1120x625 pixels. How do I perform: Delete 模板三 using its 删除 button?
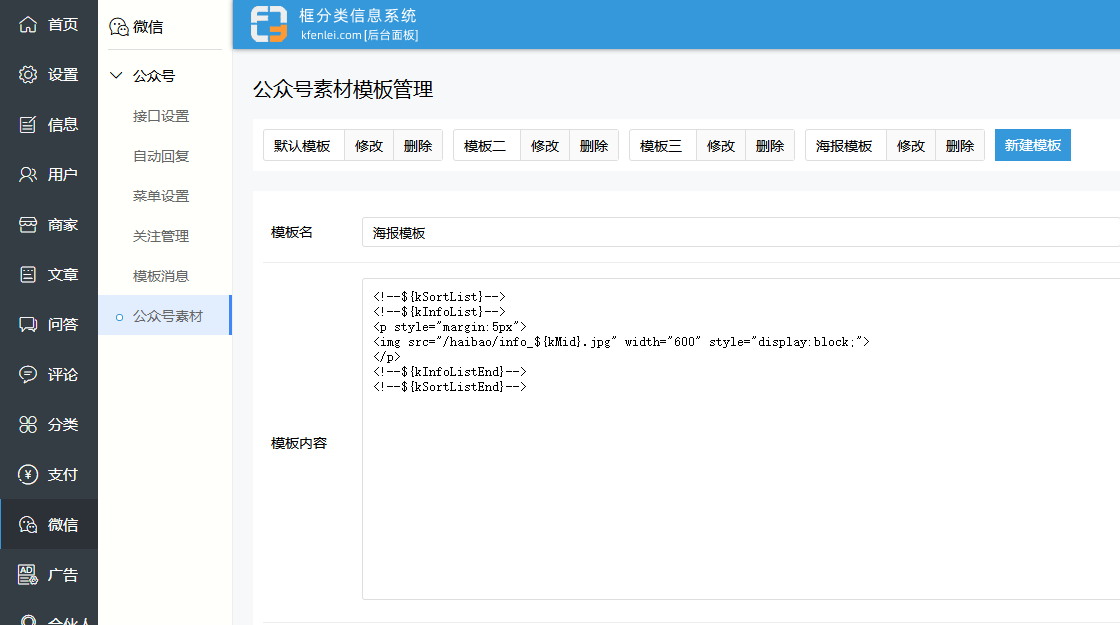(770, 145)
